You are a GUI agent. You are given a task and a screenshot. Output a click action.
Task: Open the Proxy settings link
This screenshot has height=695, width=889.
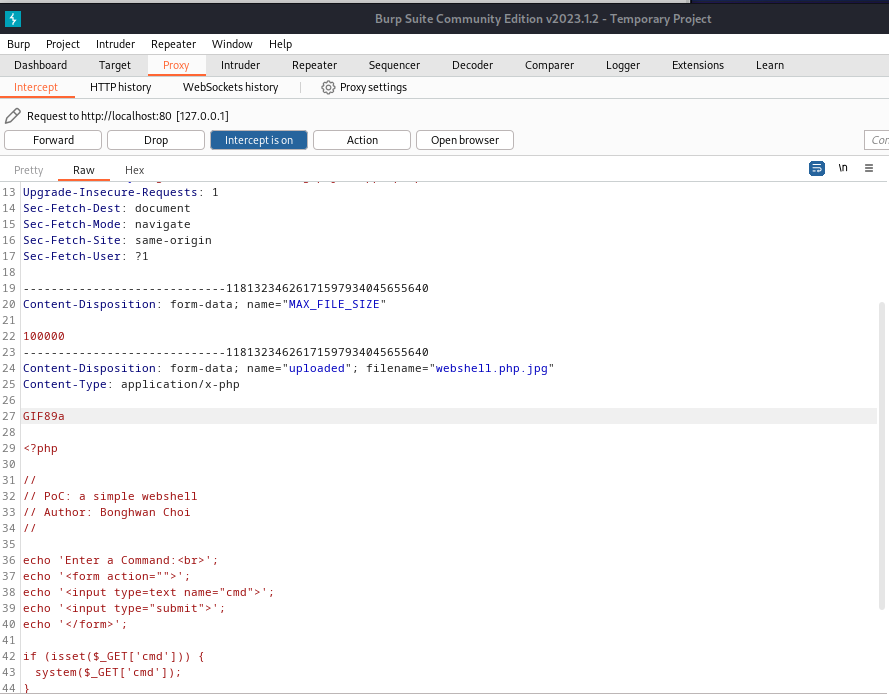pos(373,87)
